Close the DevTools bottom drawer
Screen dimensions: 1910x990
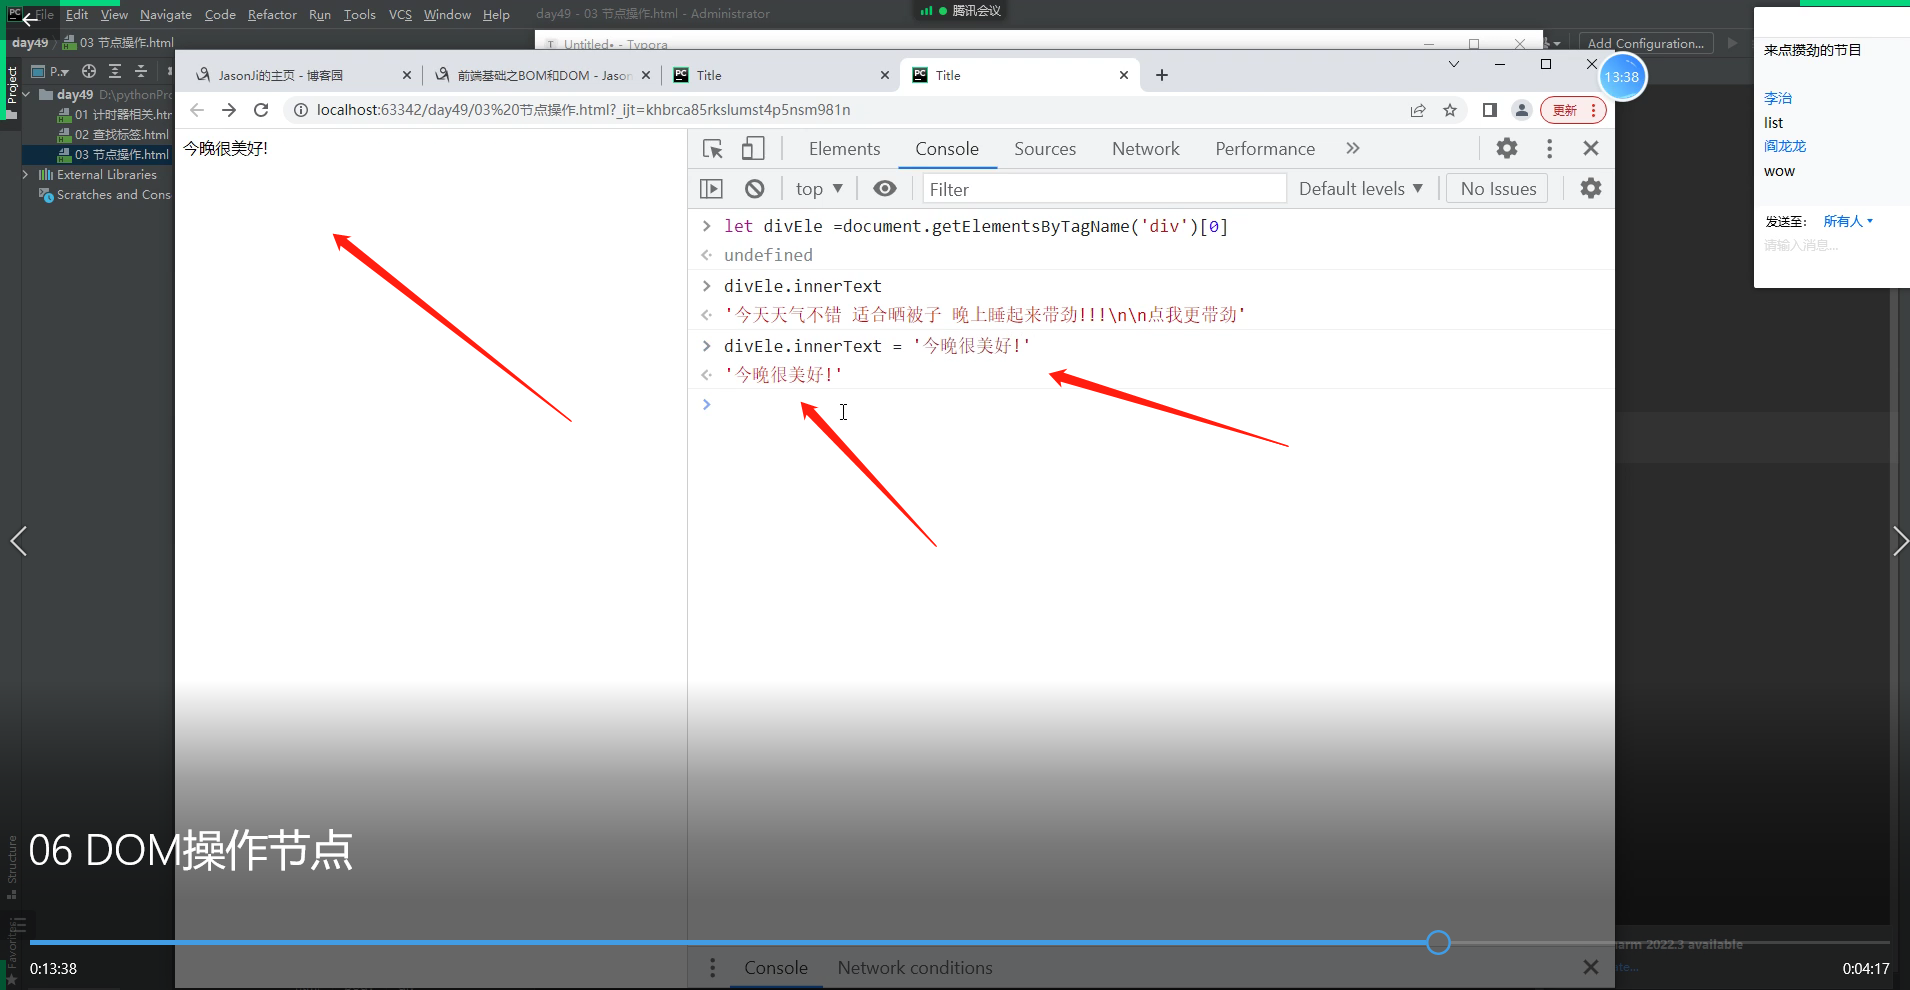1591,967
